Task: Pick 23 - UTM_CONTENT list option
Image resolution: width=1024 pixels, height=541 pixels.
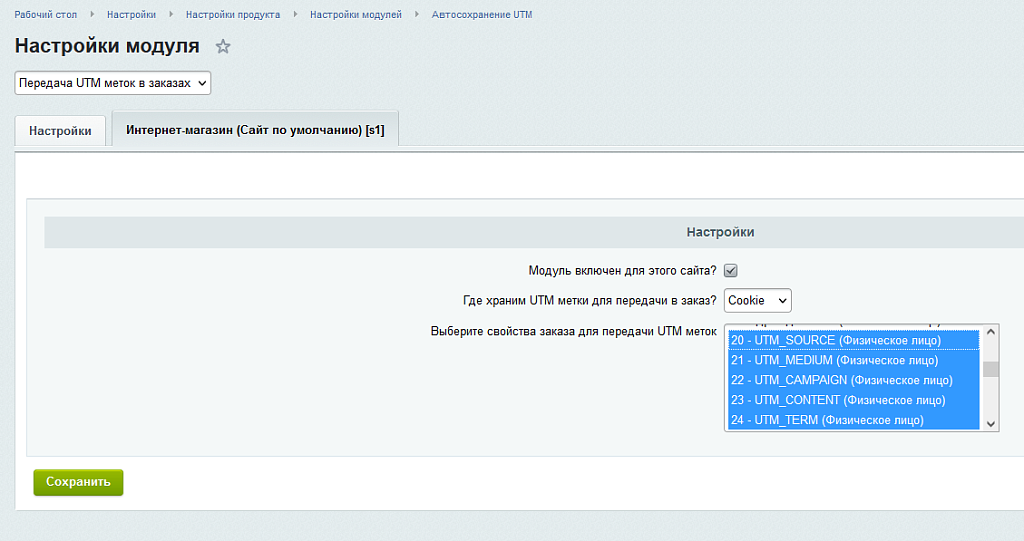Action: (838, 400)
